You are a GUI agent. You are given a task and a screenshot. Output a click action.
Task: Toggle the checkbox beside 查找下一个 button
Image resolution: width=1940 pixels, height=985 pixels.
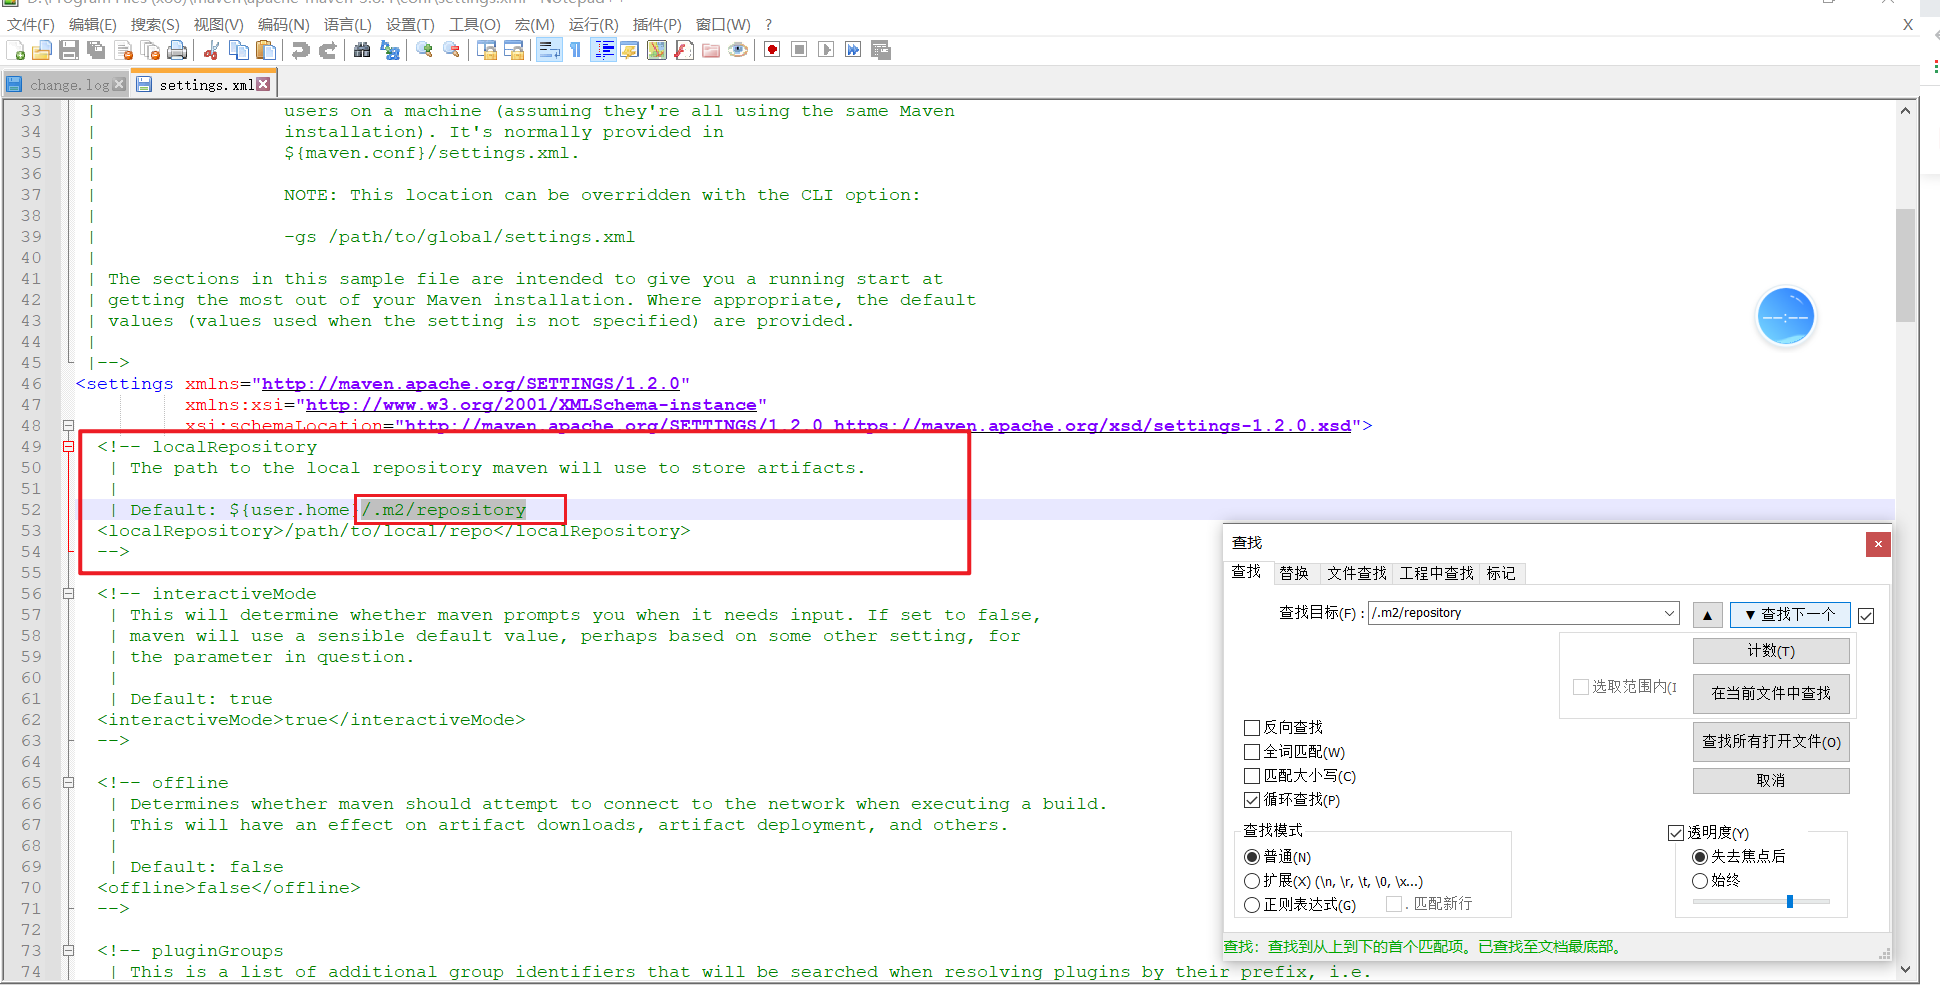click(1866, 616)
